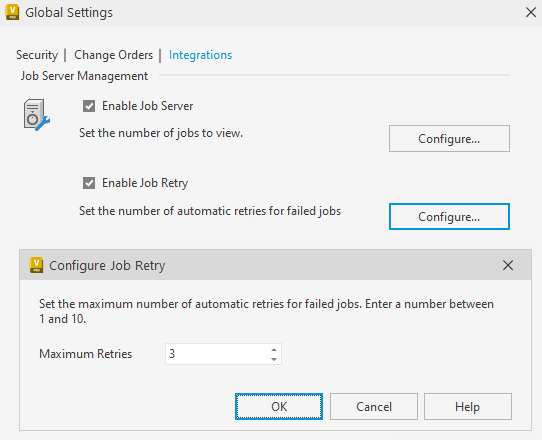
Task: Click the Vault icon in Global Settings title
Action: click(12, 12)
